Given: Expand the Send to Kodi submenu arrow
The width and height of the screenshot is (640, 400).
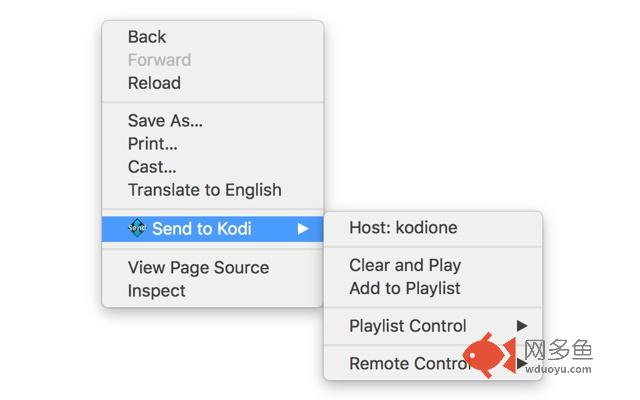Looking at the screenshot, I should pos(303,229).
